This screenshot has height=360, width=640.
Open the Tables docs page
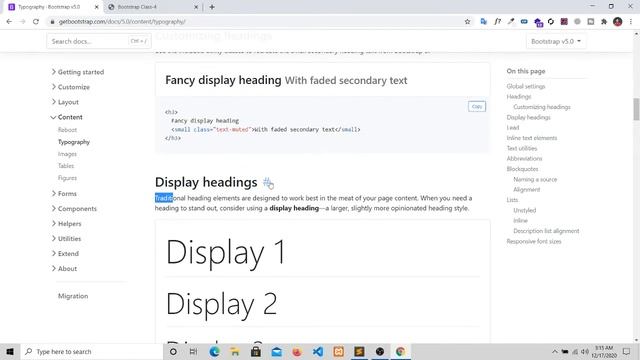pyautogui.click(x=66, y=166)
